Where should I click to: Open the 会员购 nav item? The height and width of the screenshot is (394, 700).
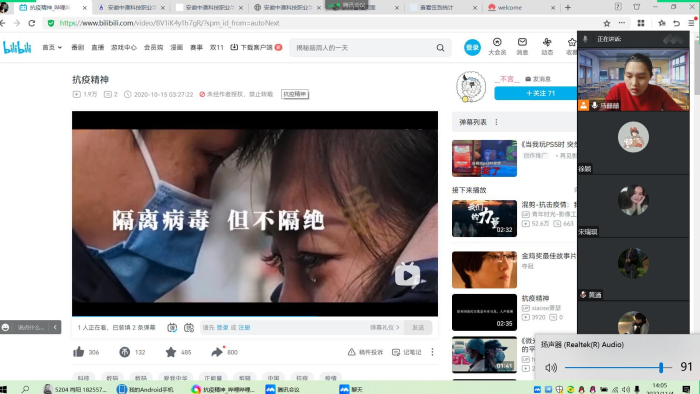pyautogui.click(x=153, y=47)
